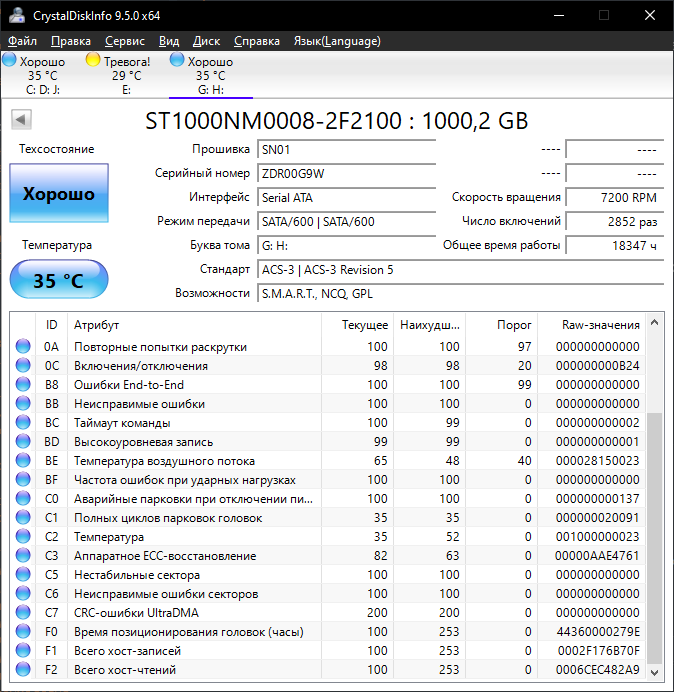674x692 pixels.
Task: Open the Сервис menu
Action: 125,41
